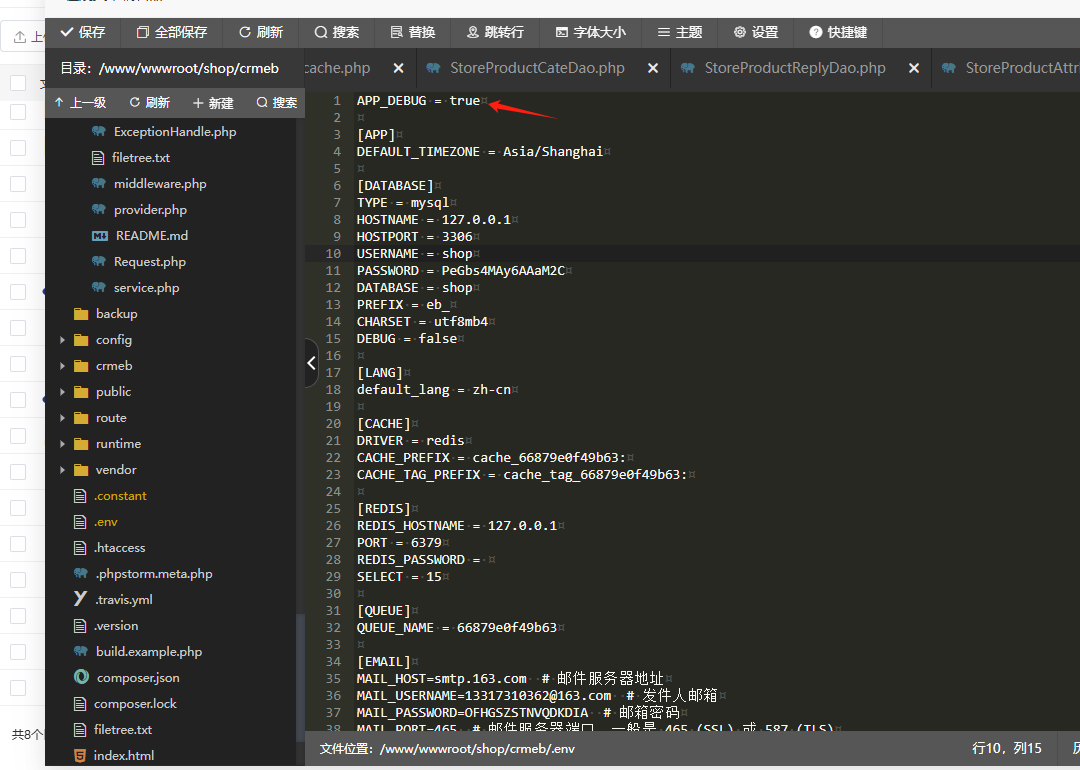This screenshot has height=770, width=1080.
Task: Open .phpstorm.meta.php file
Action: [154, 574]
